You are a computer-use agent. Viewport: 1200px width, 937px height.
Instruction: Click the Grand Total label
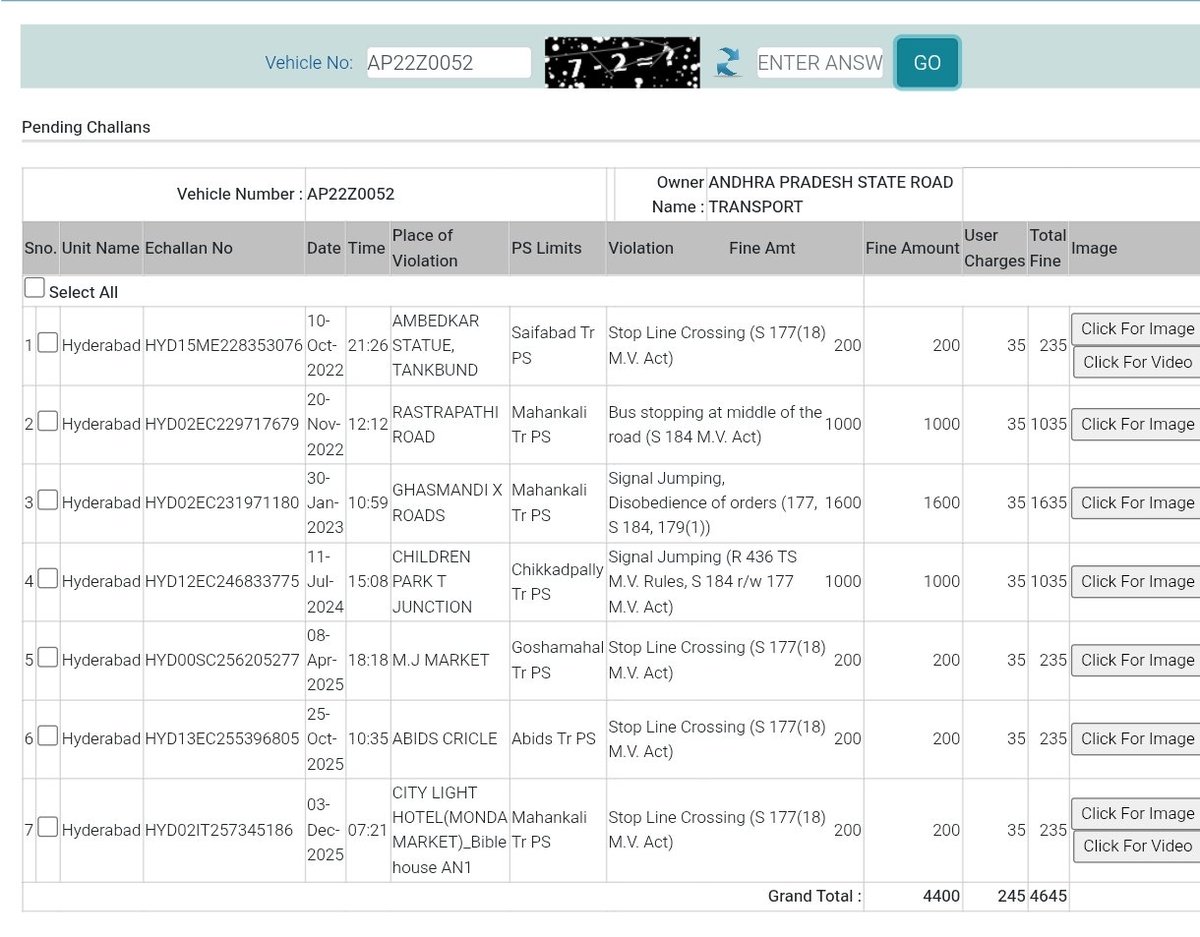(814, 896)
